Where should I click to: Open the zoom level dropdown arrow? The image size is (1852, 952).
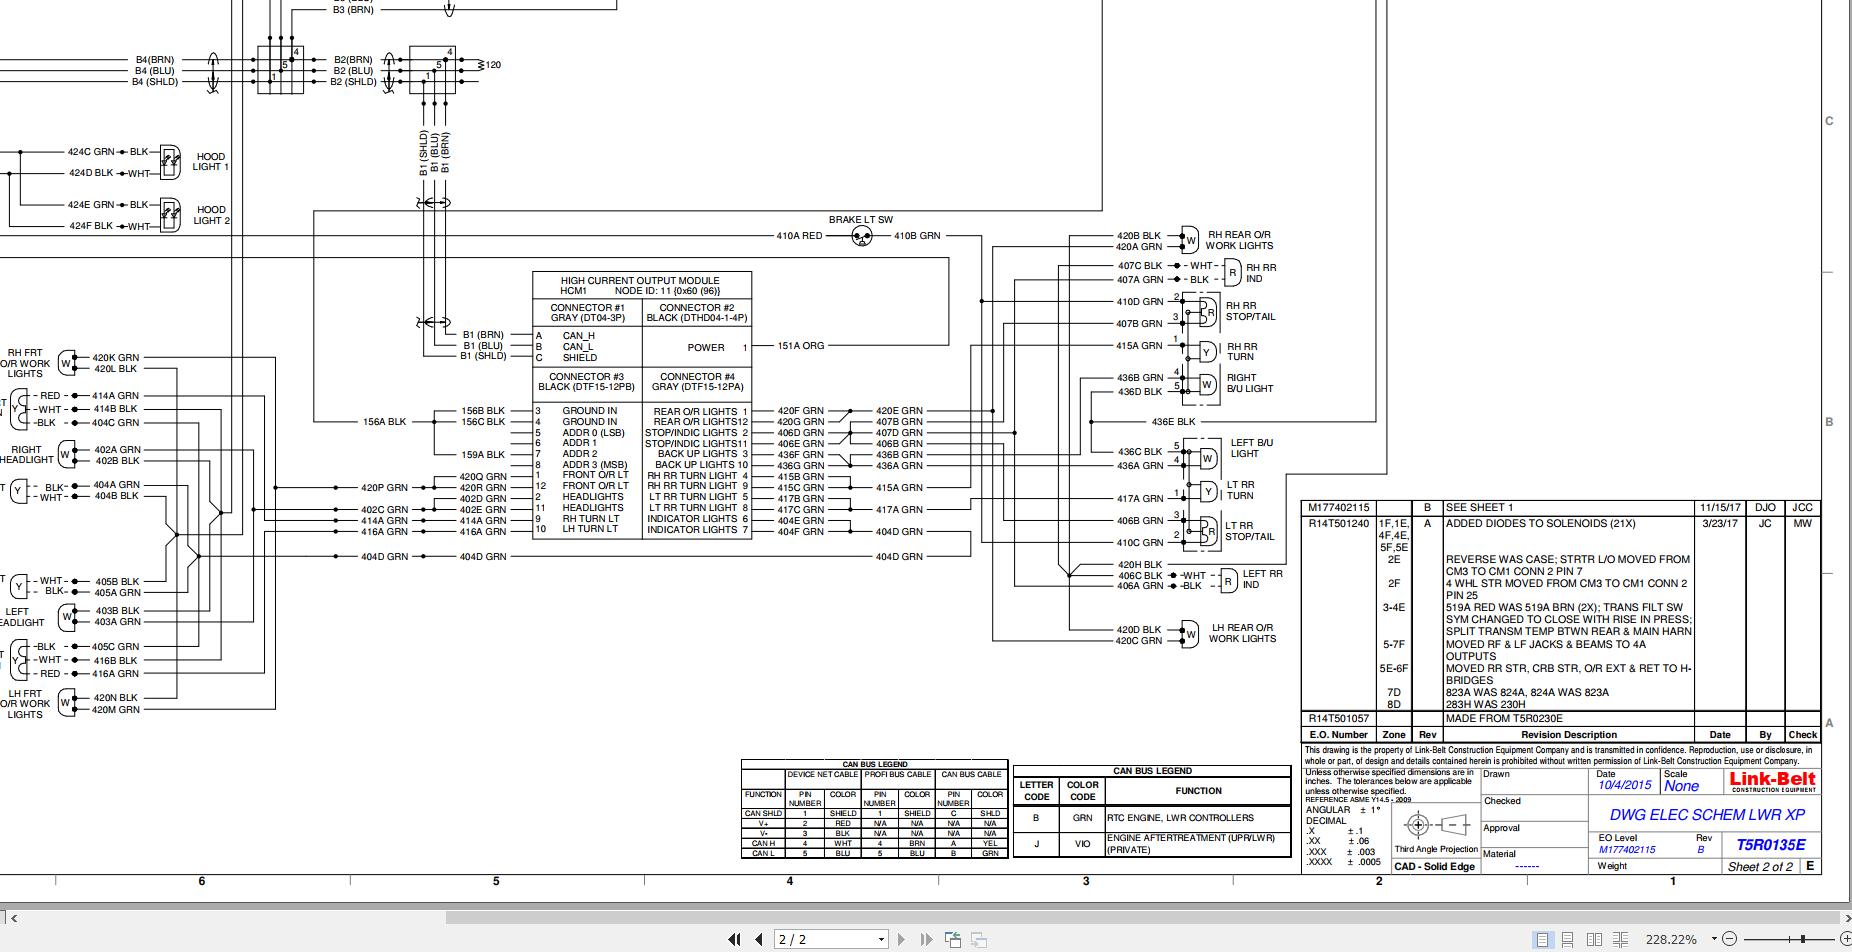[1713, 939]
